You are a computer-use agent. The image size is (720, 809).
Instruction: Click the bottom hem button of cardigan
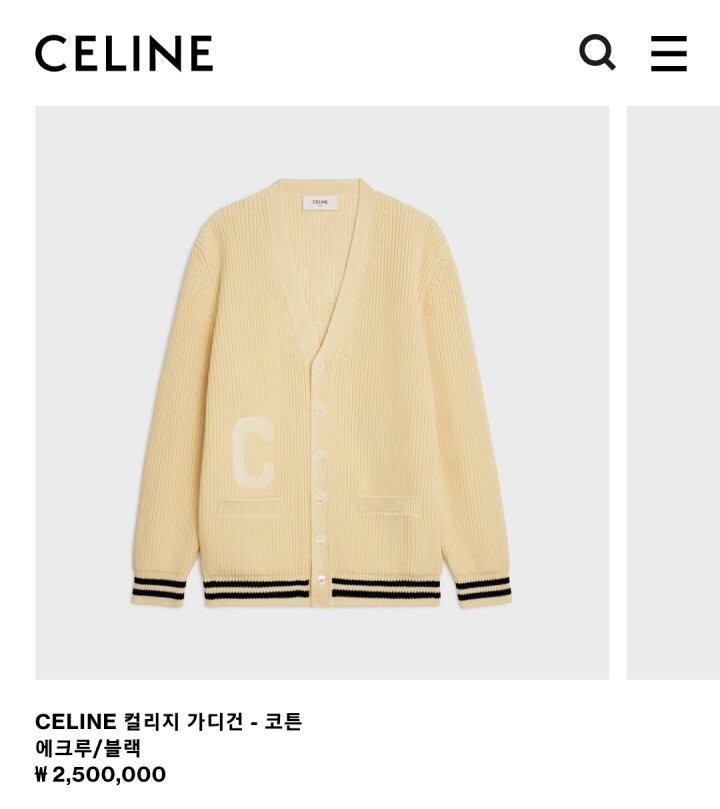point(319,580)
